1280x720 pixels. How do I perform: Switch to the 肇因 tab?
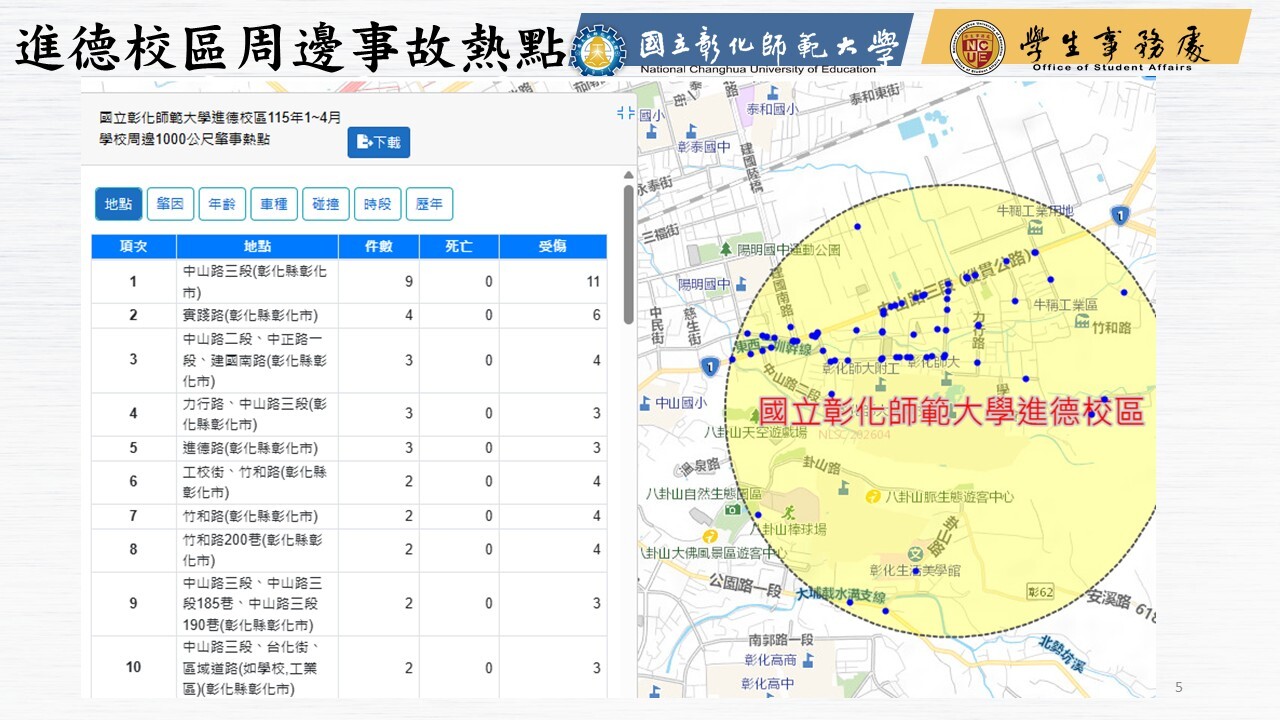170,204
